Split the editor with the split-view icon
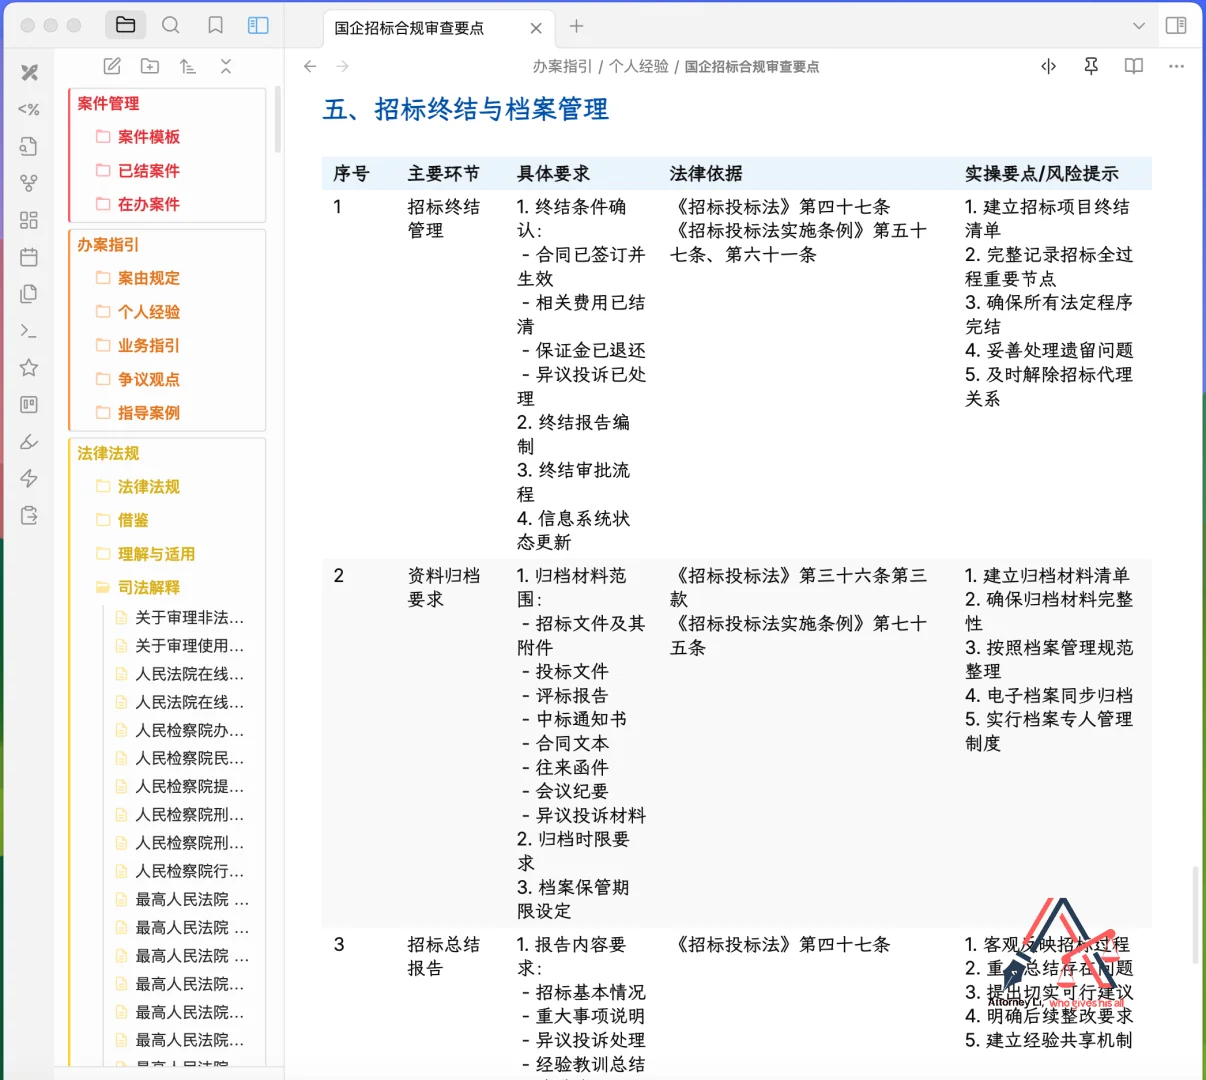 coord(1047,66)
